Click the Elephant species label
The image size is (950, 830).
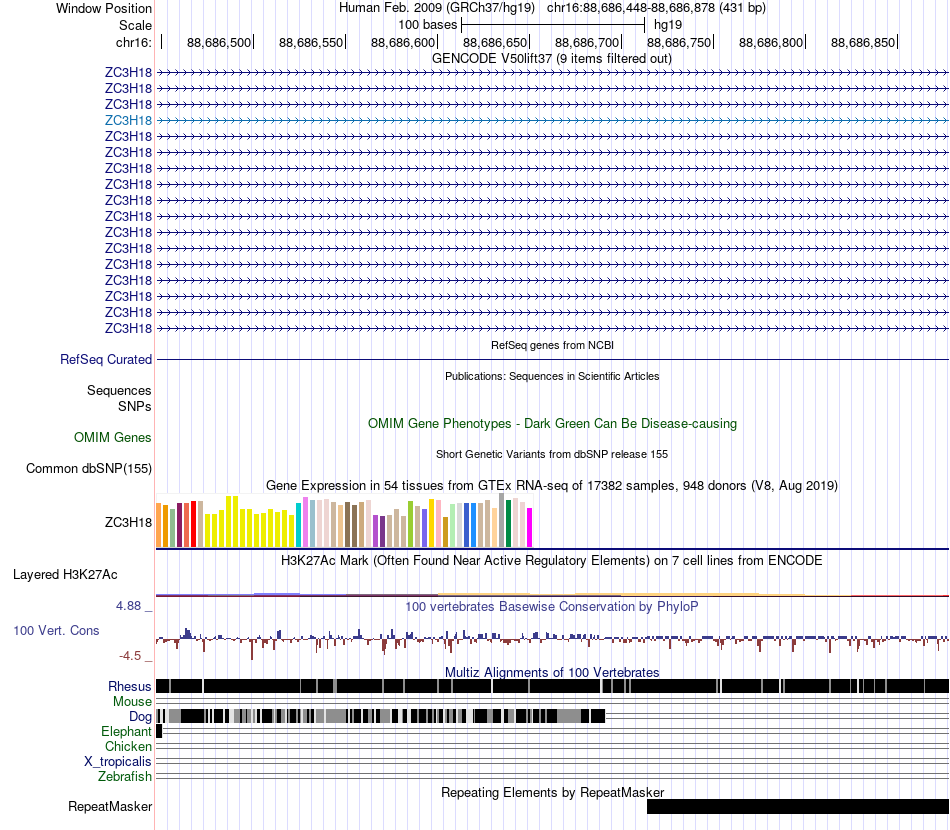pyautogui.click(x=126, y=732)
